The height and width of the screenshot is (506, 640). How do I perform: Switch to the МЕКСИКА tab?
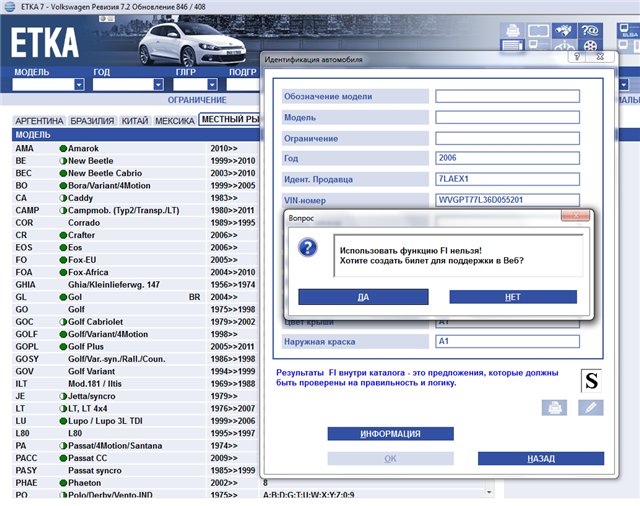(175, 121)
